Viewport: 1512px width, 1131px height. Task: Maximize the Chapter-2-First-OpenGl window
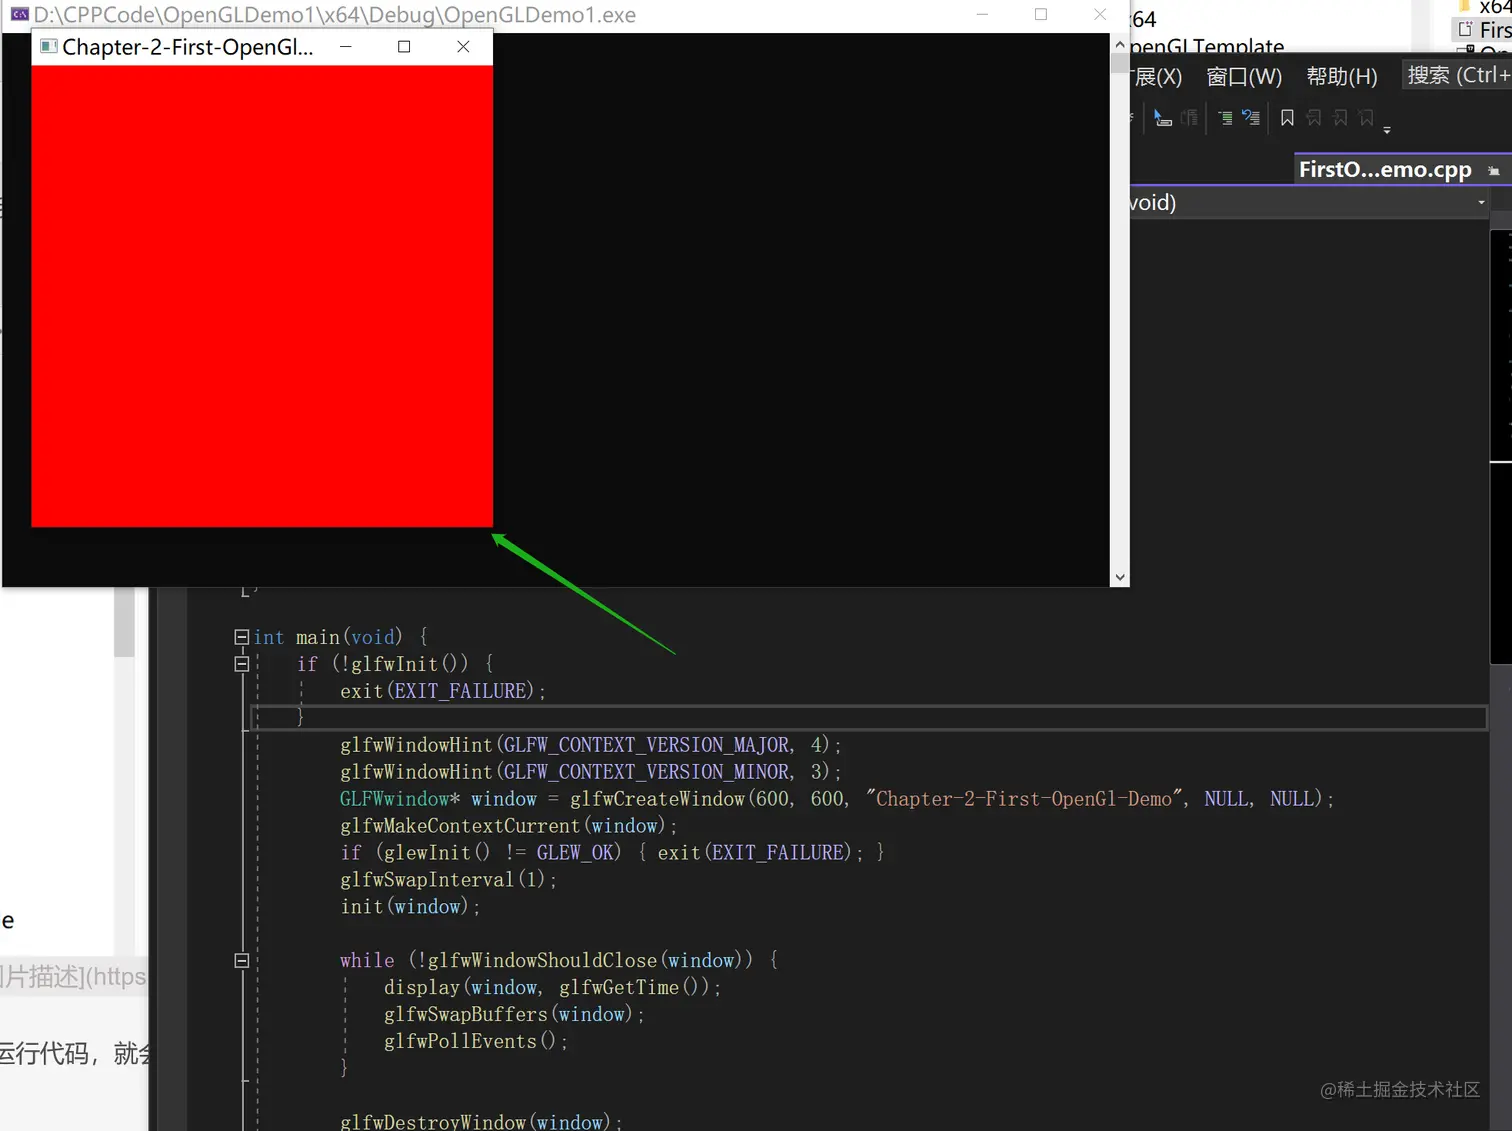point(404,47)
